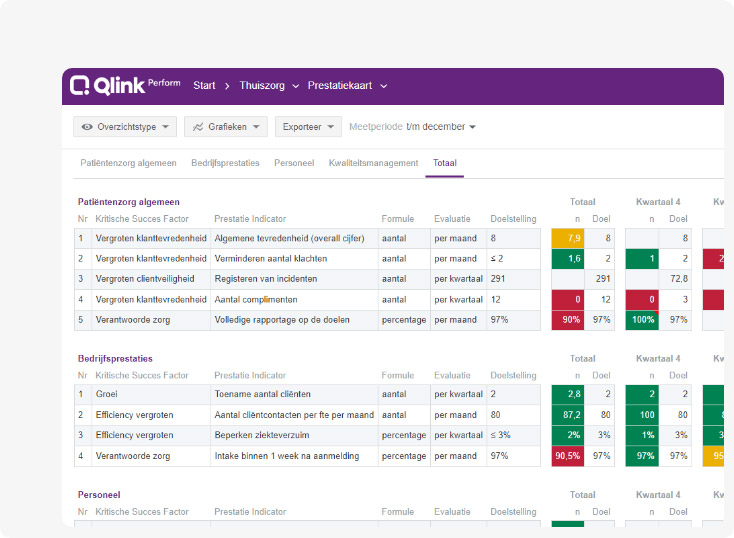
Task: Click 'Algemene tevredenheid (overall cijfer)' indicator
Action: [289, 238]
